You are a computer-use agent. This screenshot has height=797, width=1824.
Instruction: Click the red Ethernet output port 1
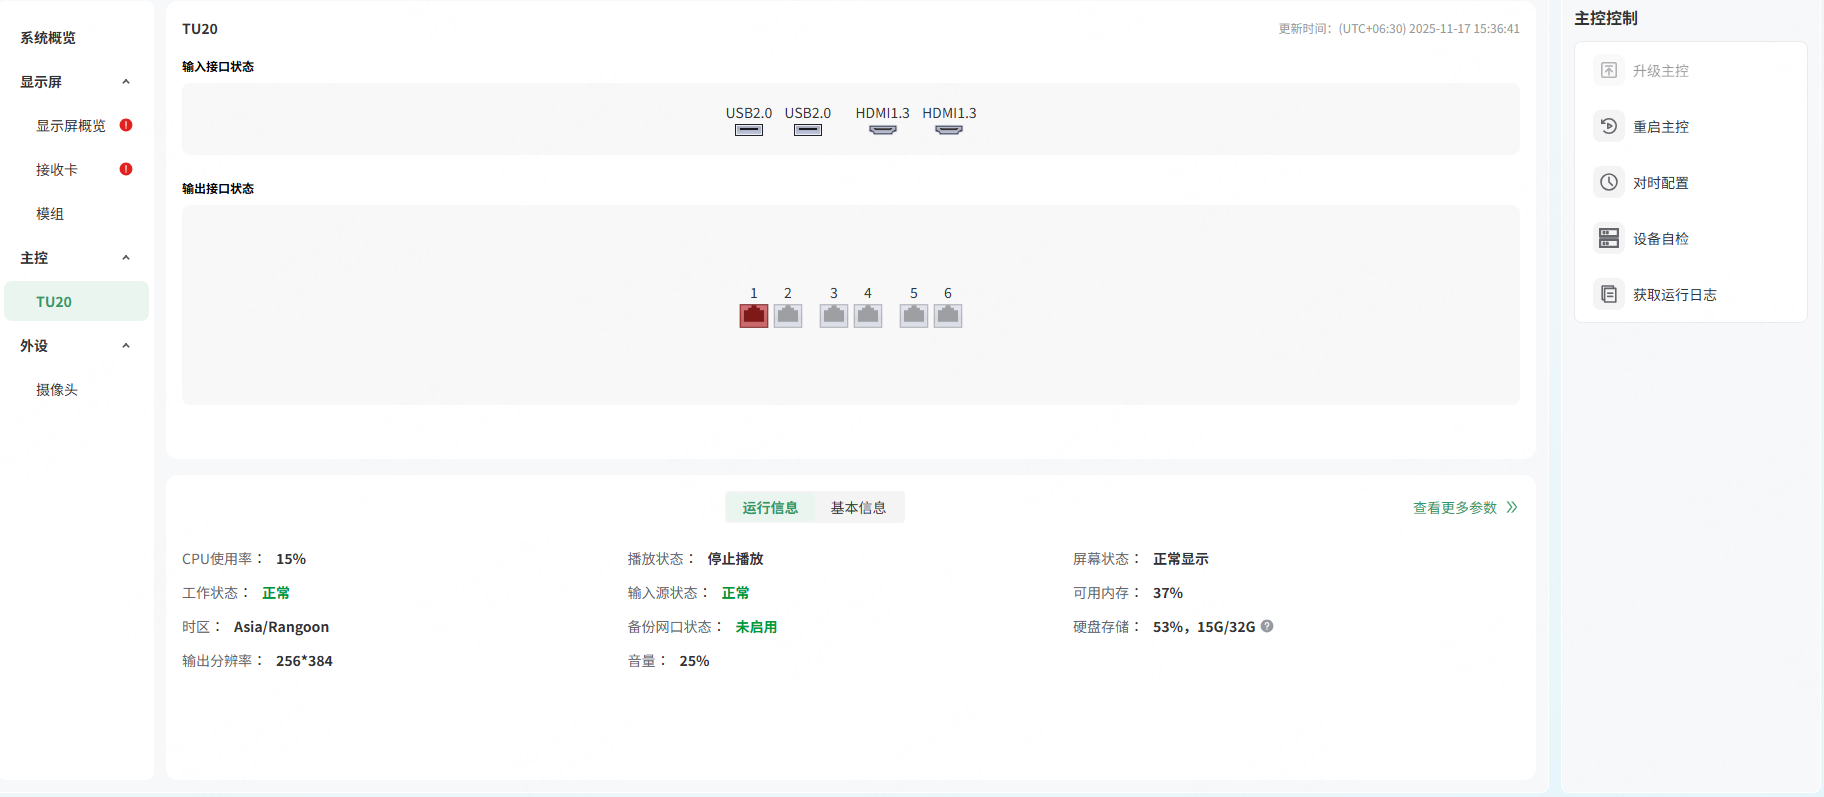pos(754,316)
